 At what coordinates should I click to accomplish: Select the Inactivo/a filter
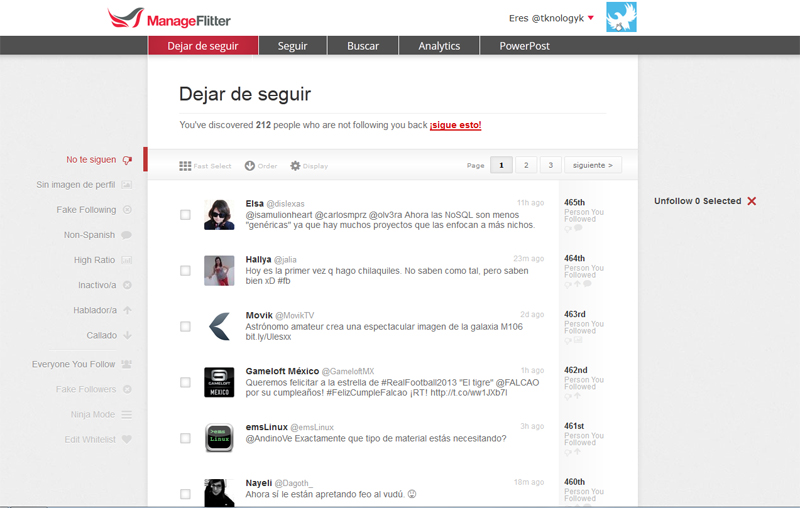97,285
